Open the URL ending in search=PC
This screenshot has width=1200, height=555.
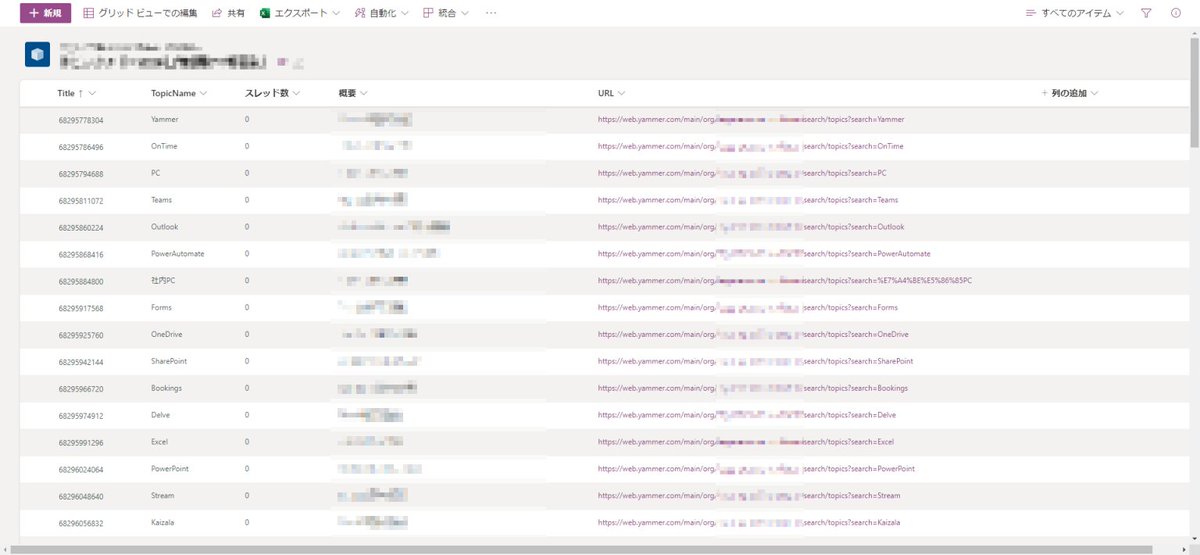click(x=742, y=173)
